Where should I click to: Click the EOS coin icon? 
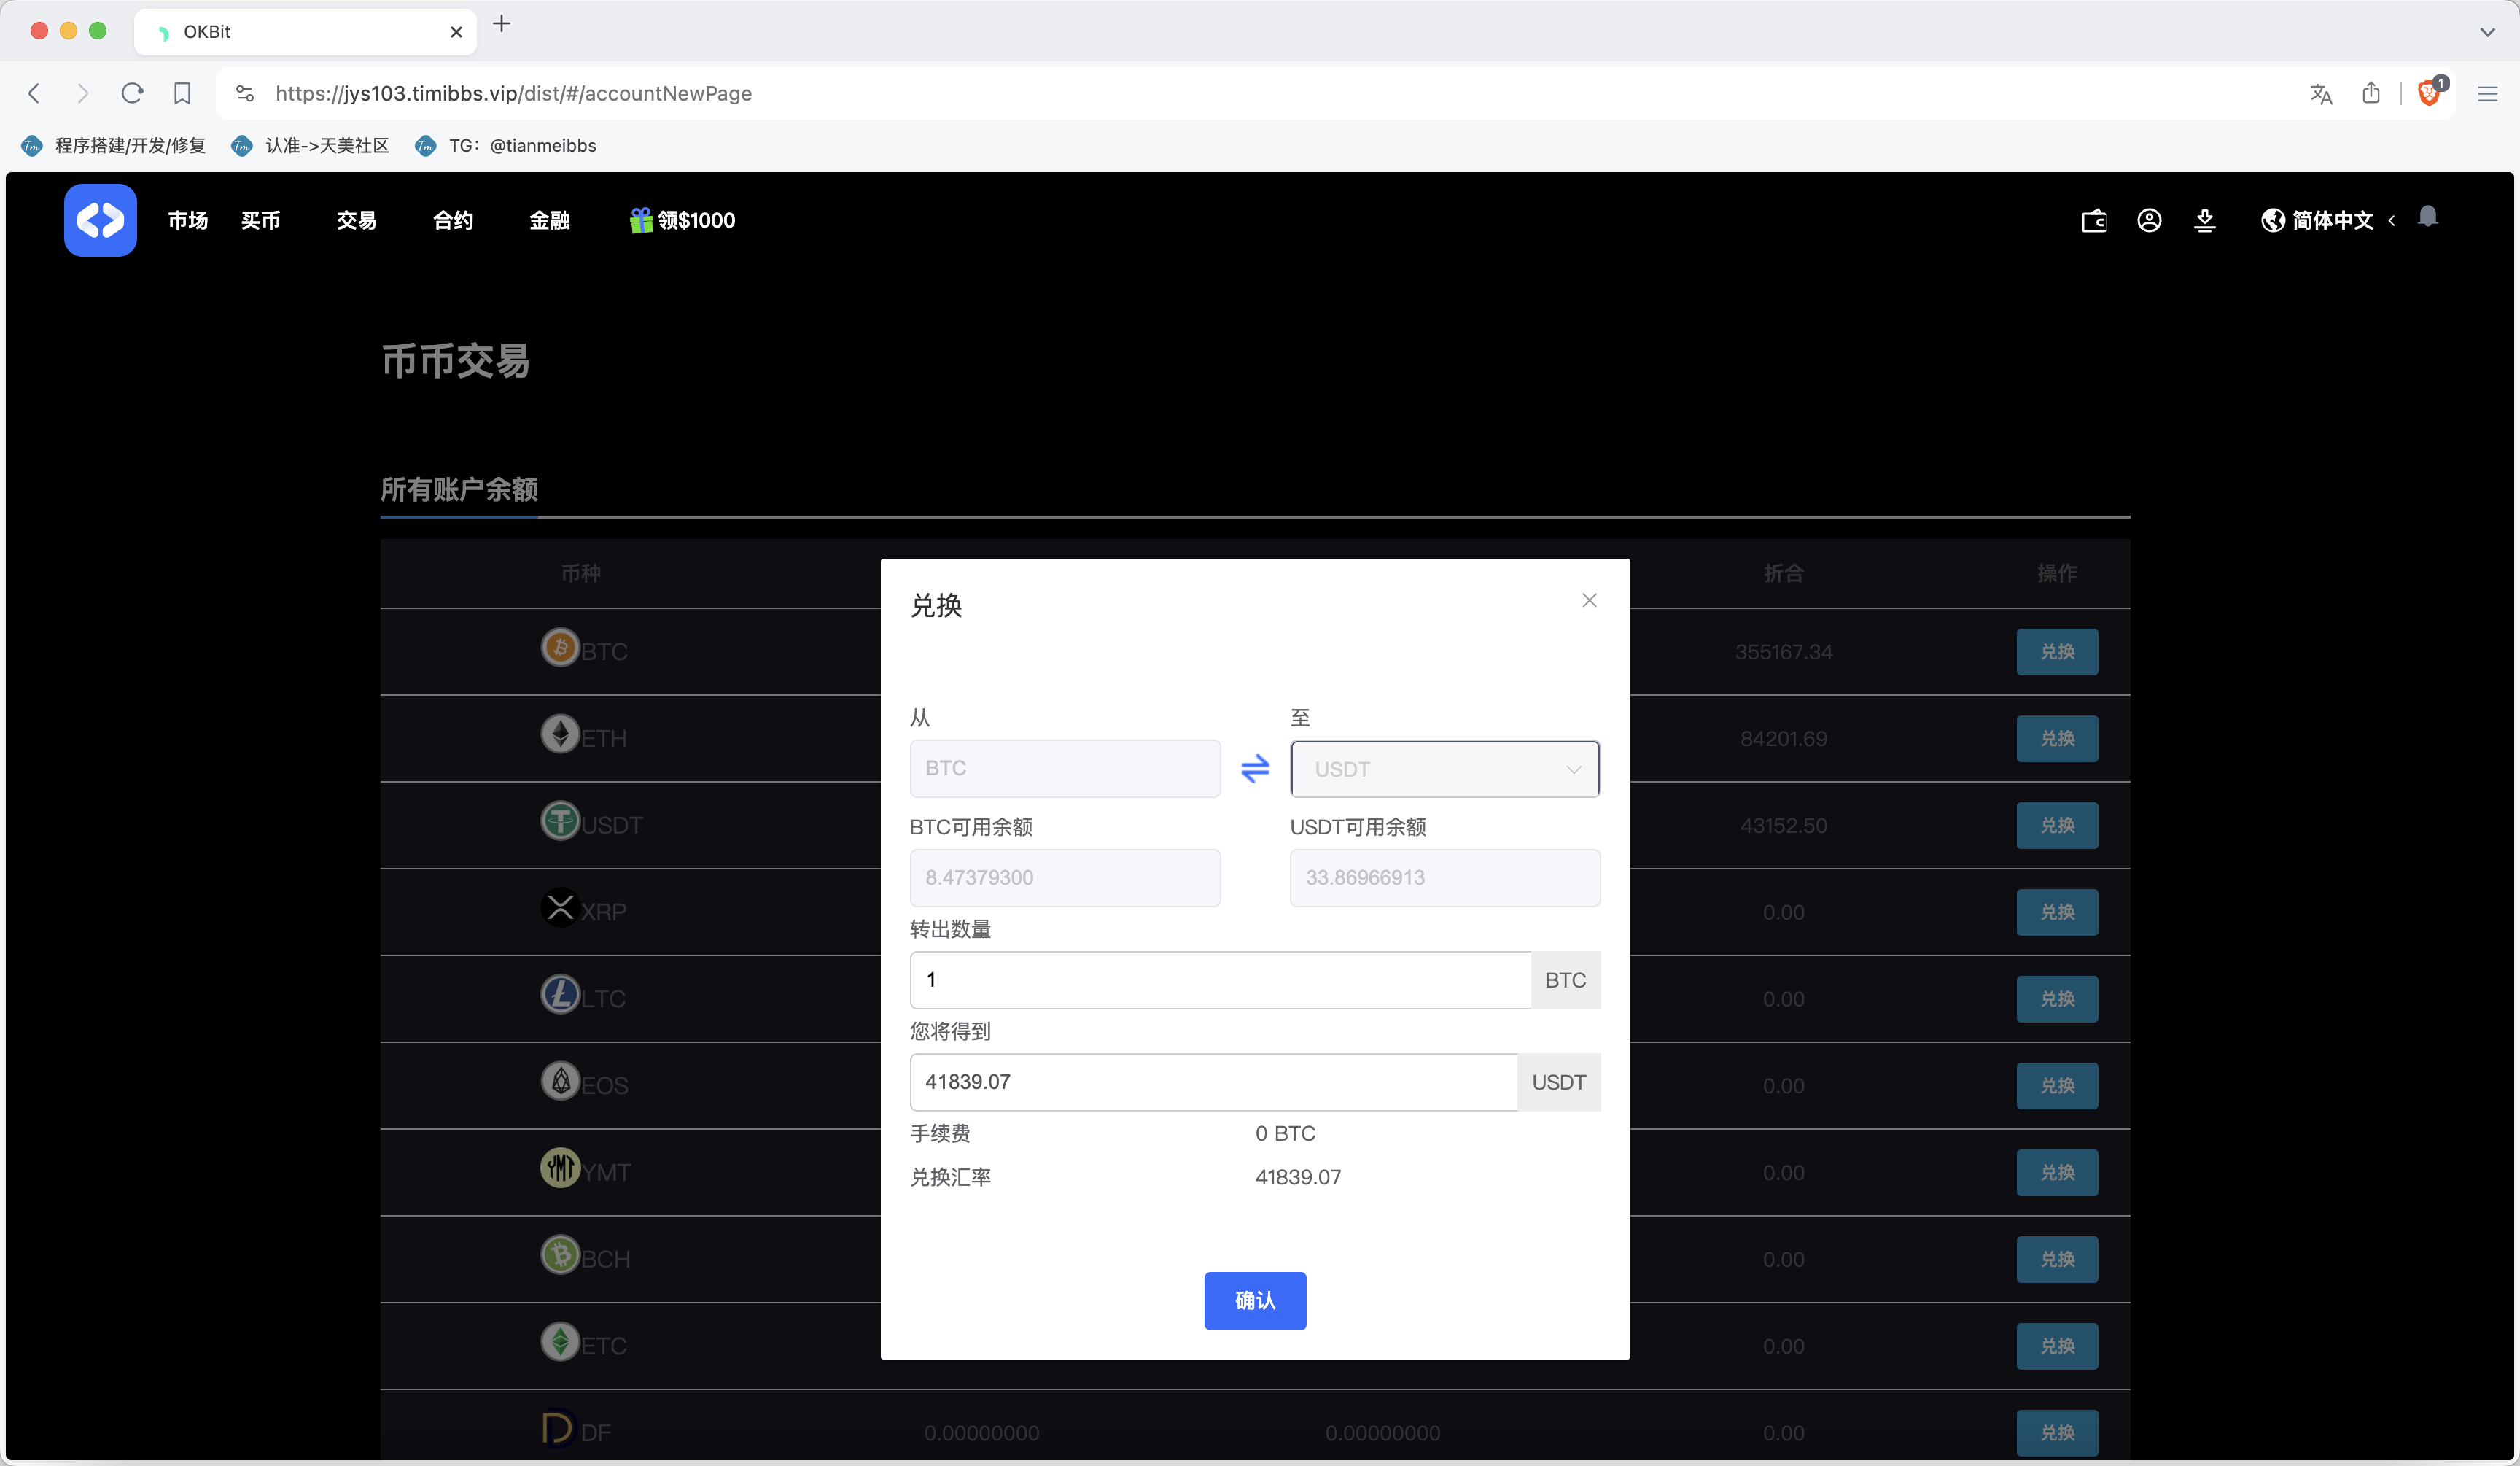click(560, 1082)
